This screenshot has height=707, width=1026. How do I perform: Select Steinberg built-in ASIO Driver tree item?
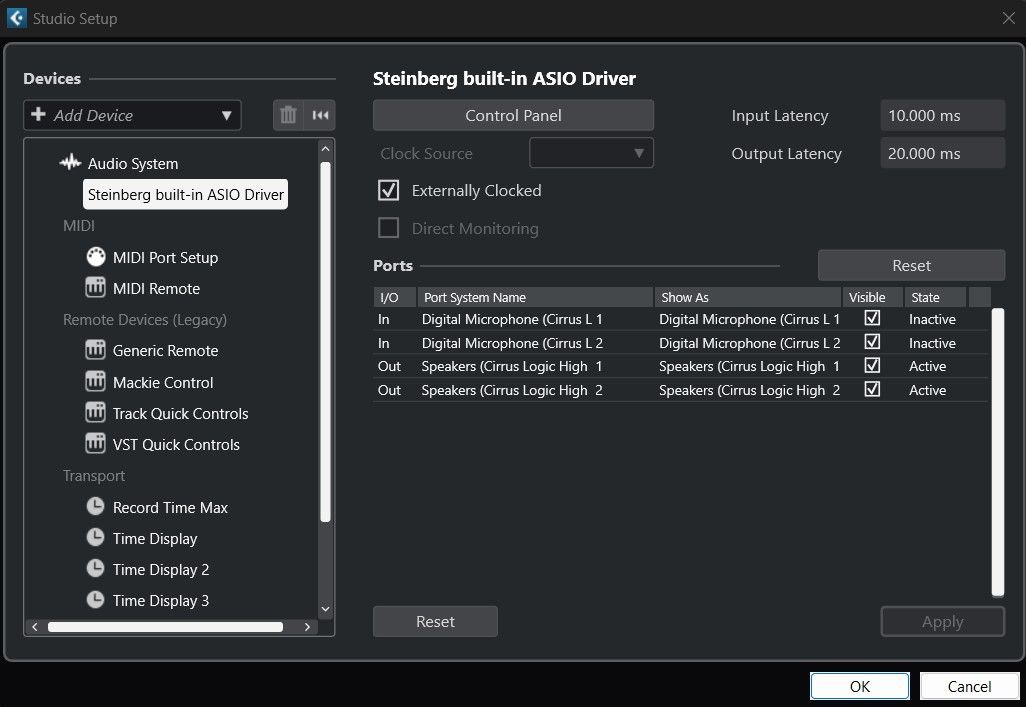tap(185, 194)
